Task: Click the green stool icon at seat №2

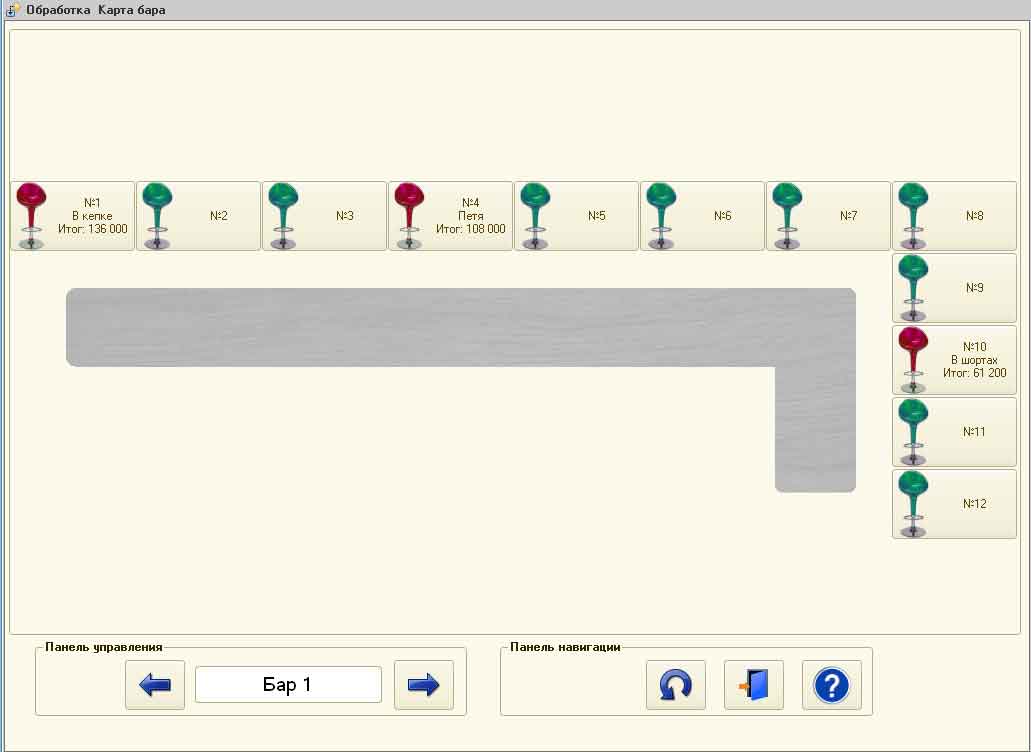Action: pyautogui.click(x=157, y=214)
